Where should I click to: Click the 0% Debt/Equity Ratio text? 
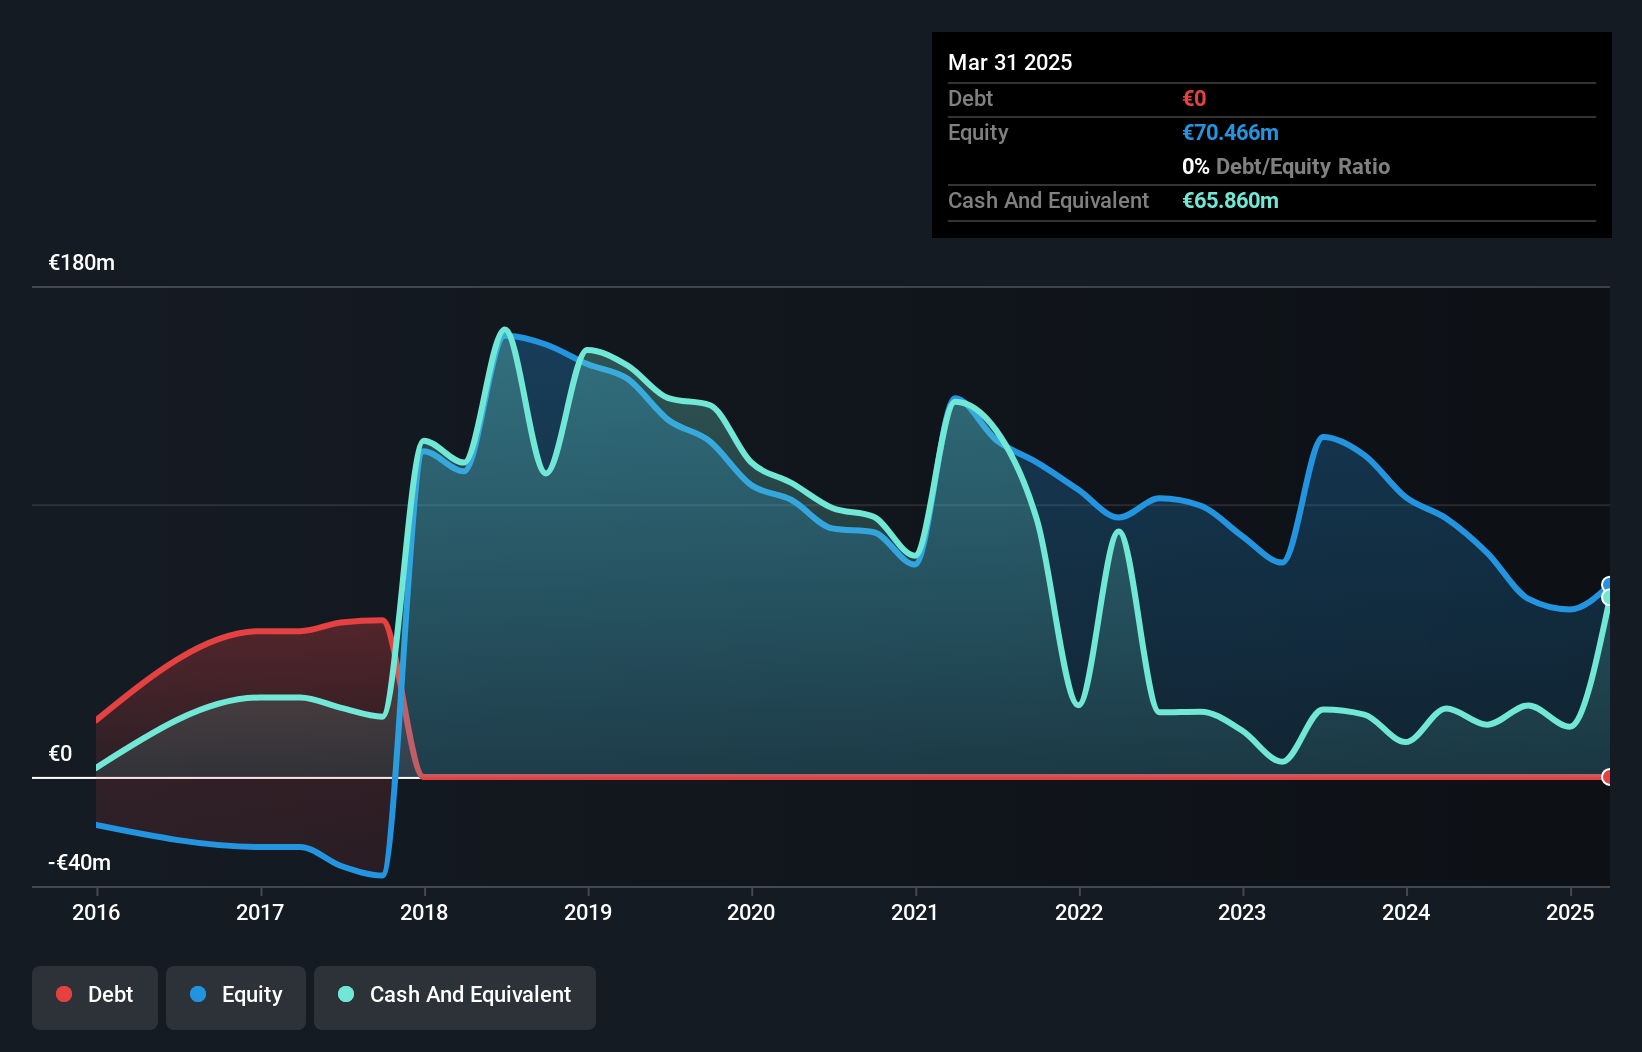pyautogui.click(x=1286, y=166)
